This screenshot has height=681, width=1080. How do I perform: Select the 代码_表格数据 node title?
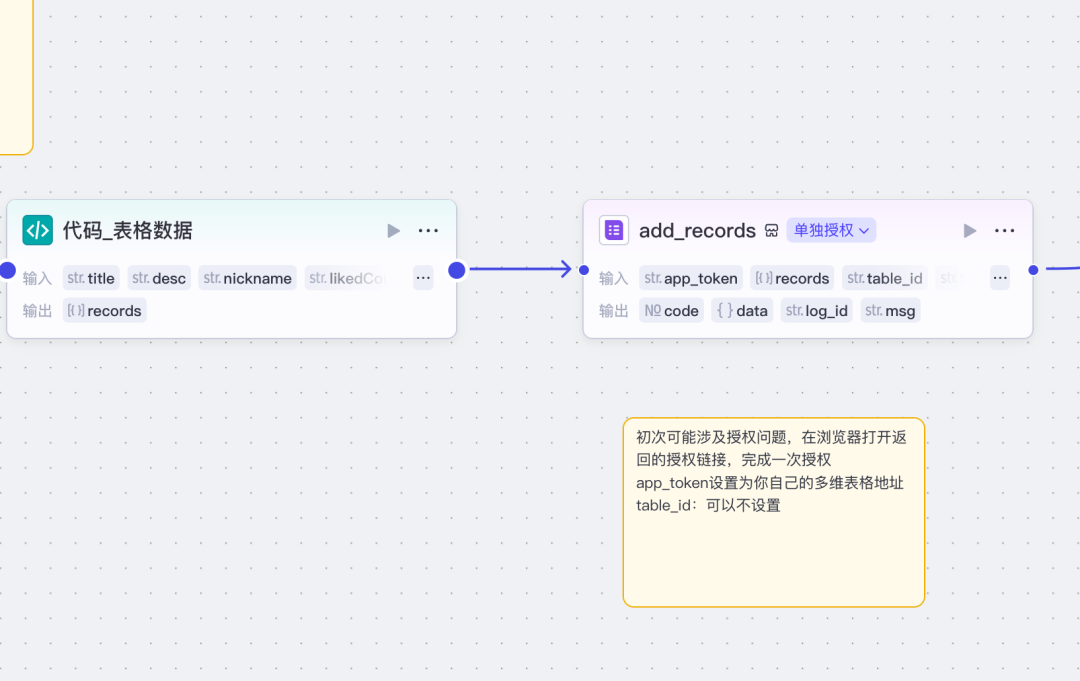[x=127, y=231]
